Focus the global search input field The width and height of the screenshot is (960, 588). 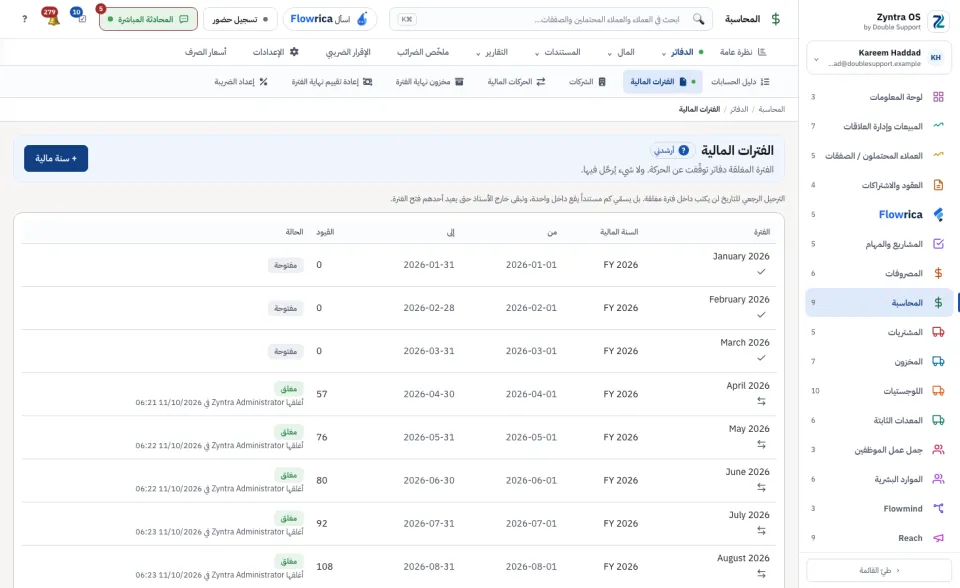point(551,19)
